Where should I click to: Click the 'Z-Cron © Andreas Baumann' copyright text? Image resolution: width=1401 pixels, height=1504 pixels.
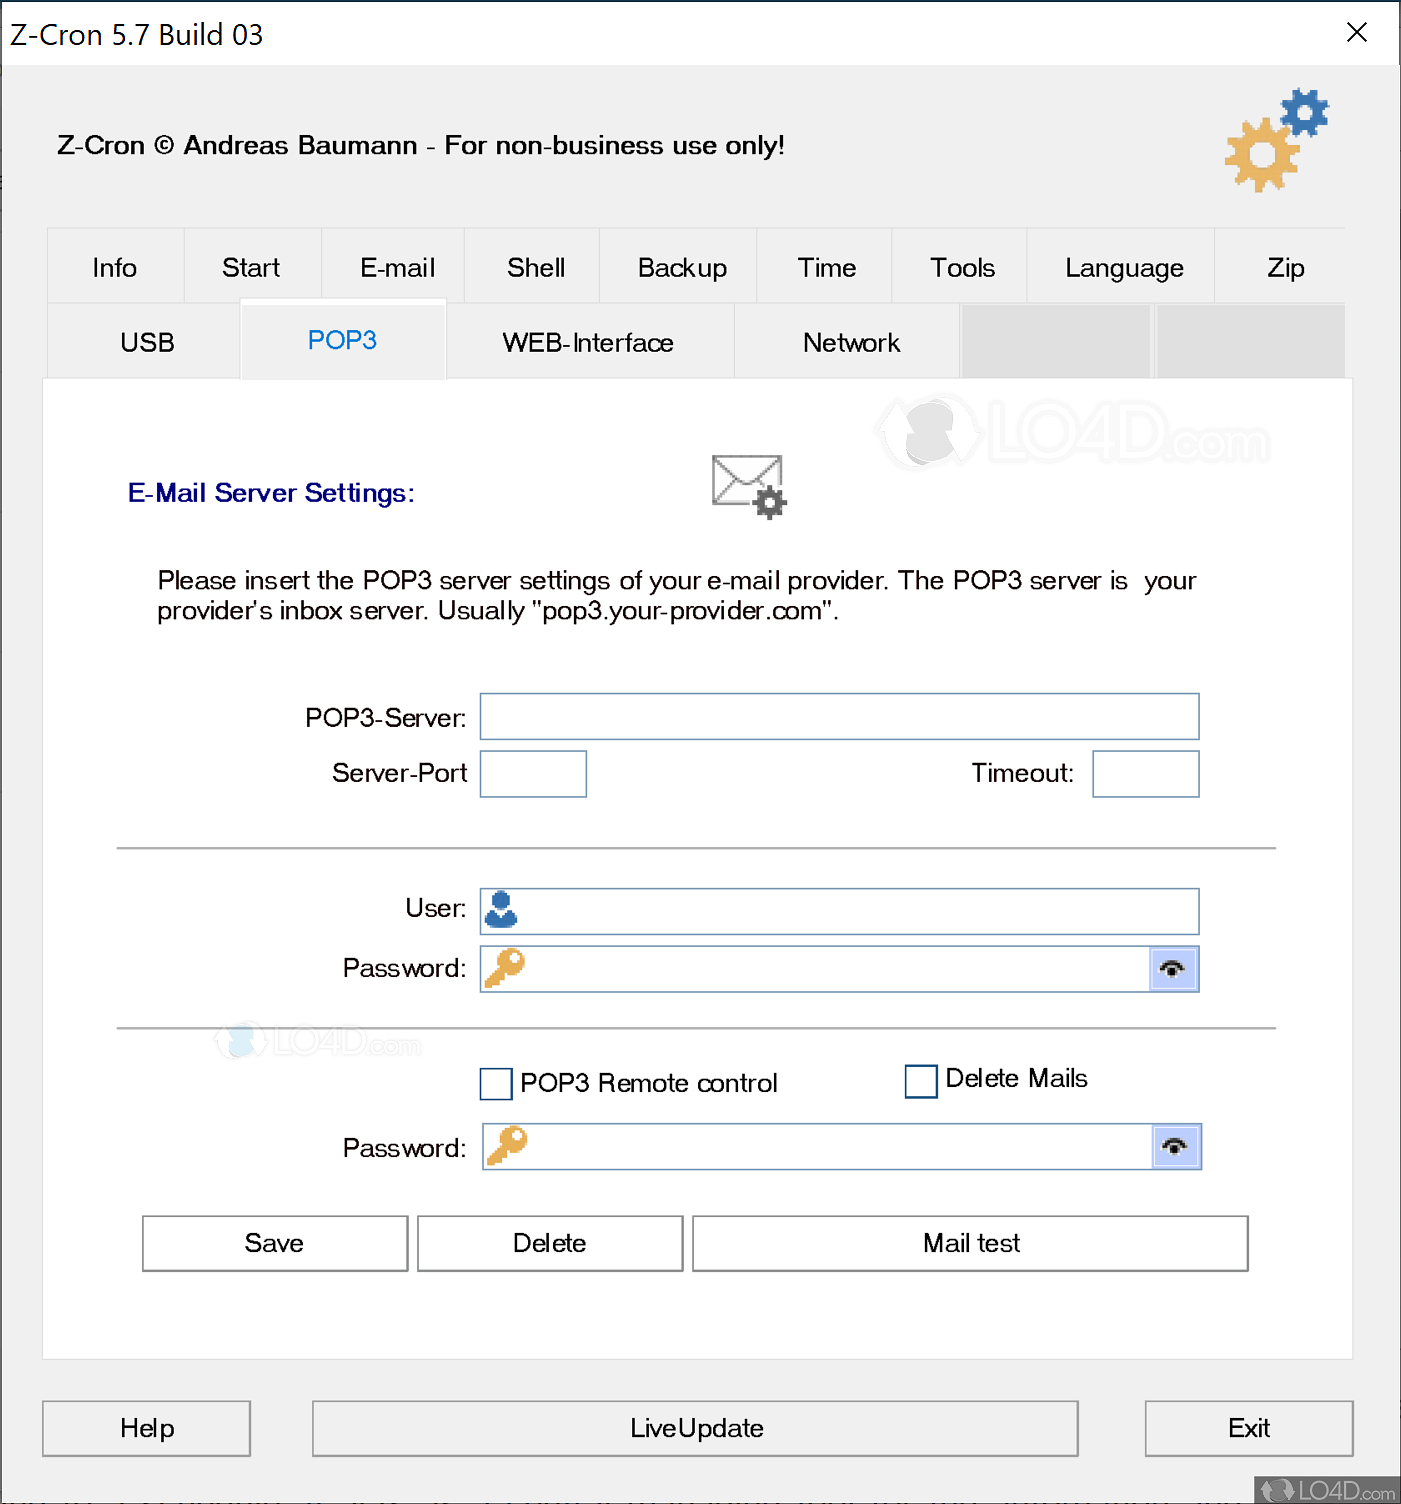point(237,145)
